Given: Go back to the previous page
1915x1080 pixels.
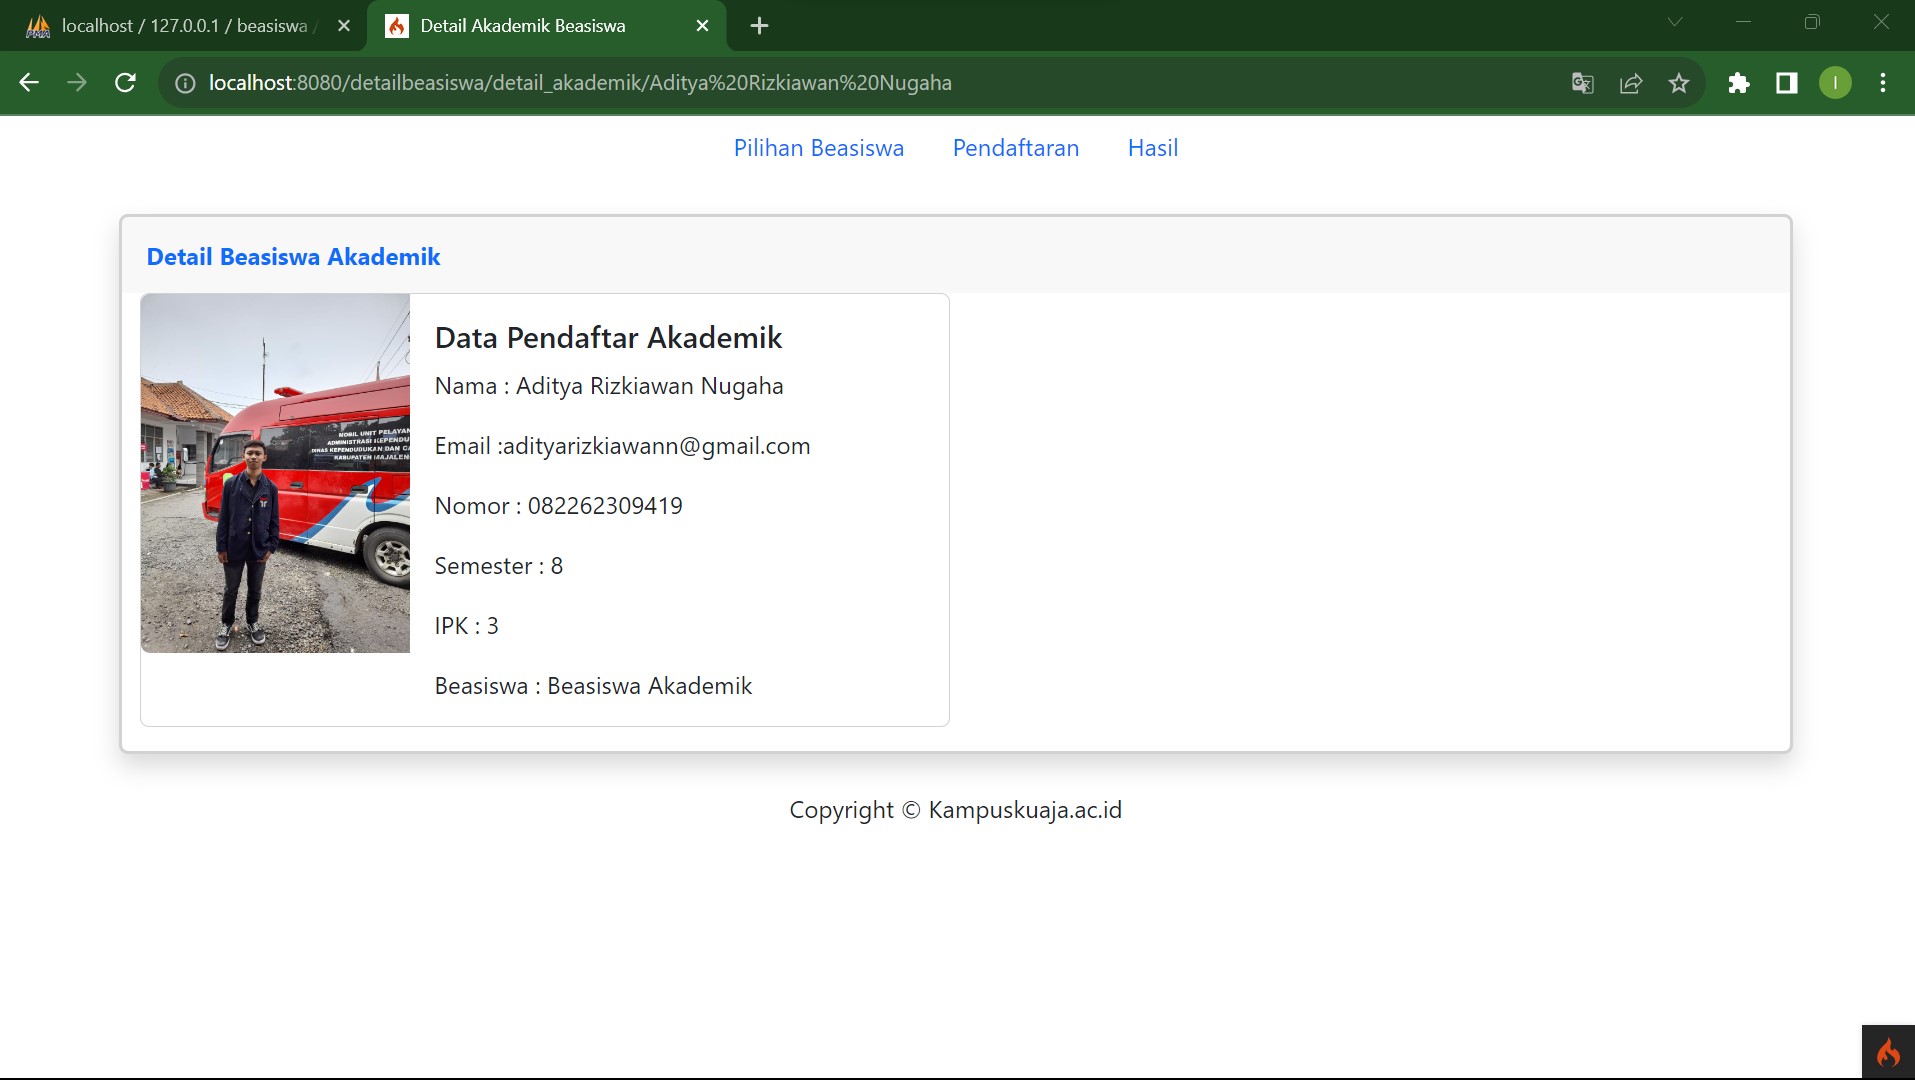Looking at the screenshot, I should (29, 83).
